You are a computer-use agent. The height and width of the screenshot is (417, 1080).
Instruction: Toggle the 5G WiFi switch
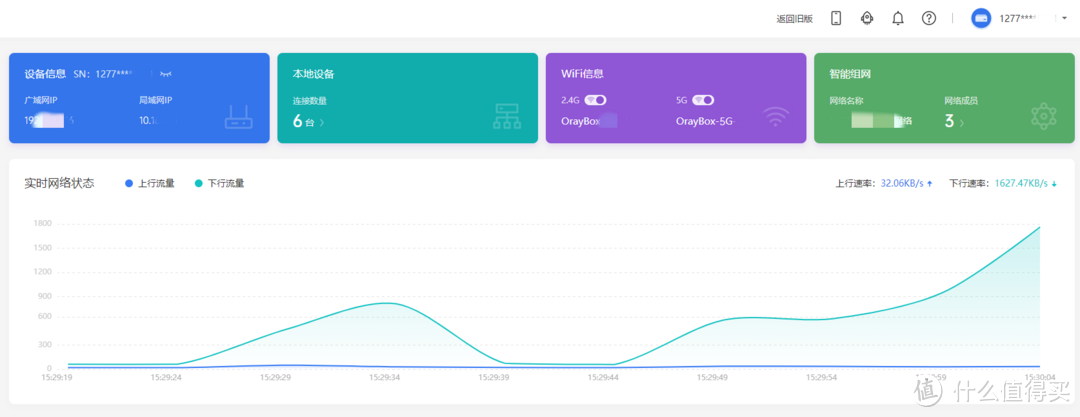pyautogui.click(x=703, y=100)
